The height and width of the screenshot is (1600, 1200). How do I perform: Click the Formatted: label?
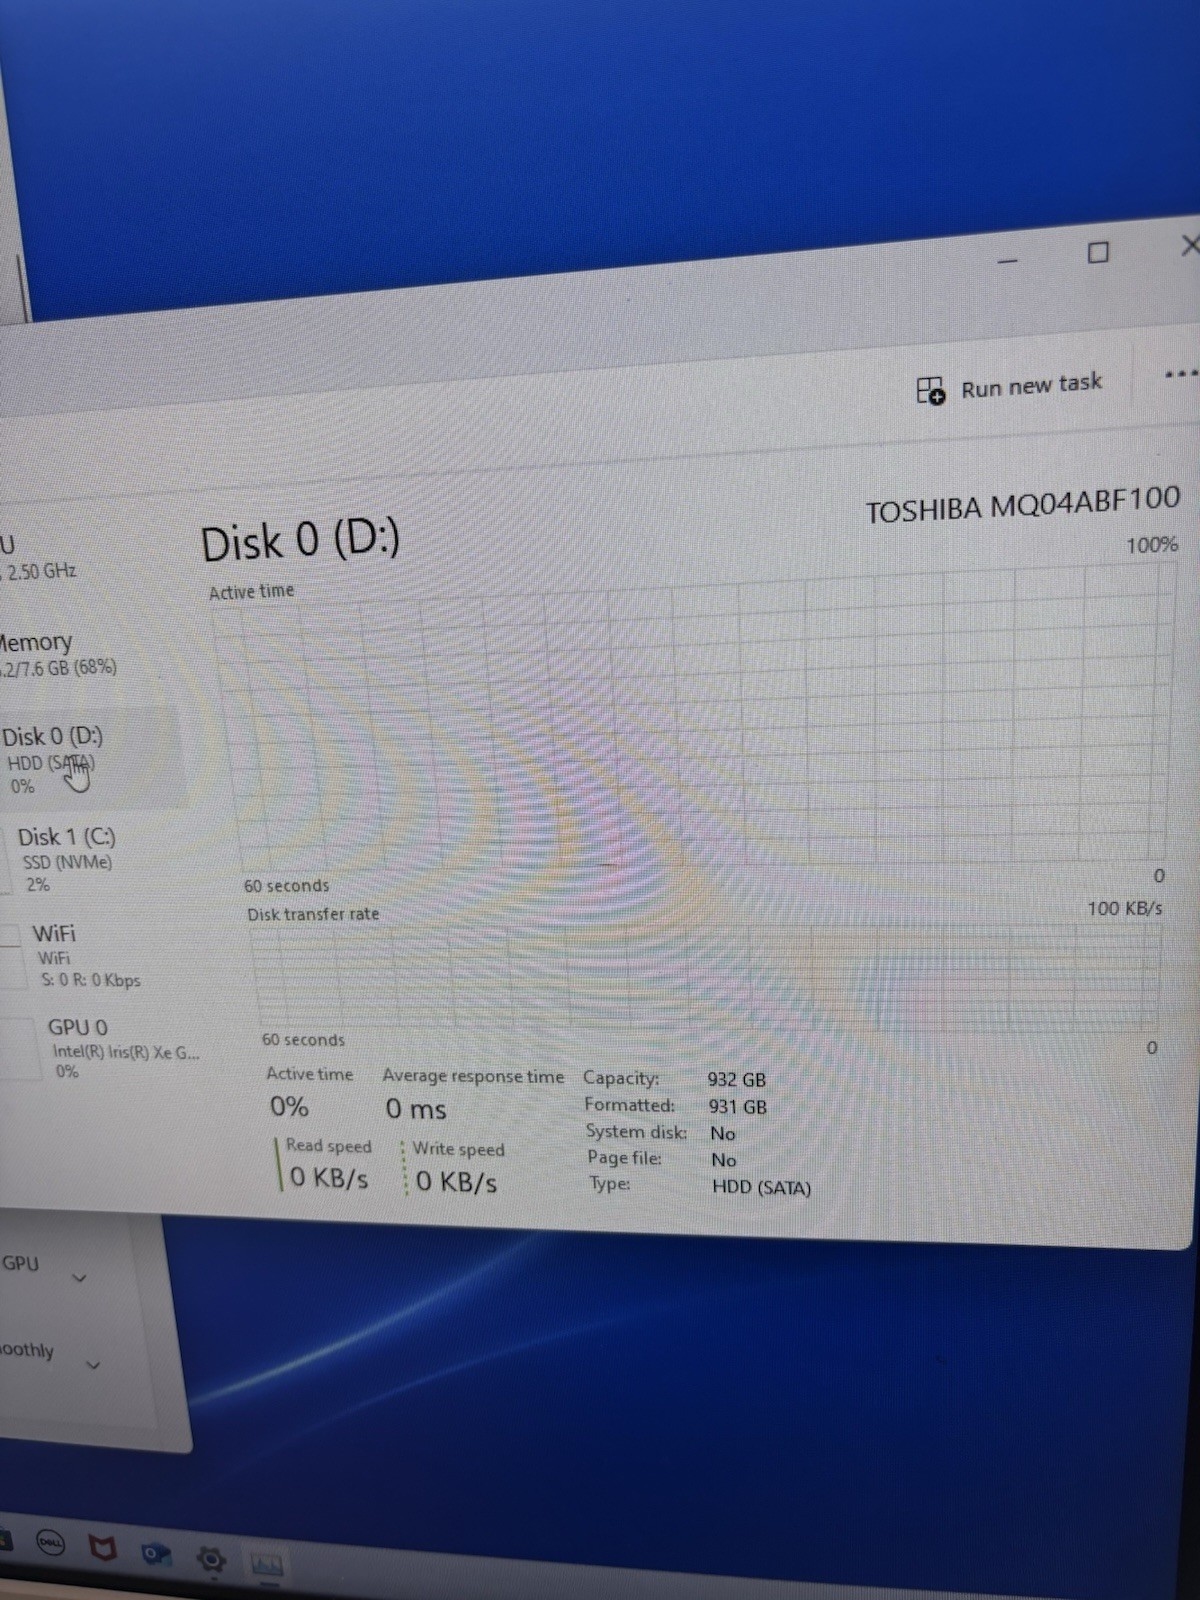point(630,1105)
